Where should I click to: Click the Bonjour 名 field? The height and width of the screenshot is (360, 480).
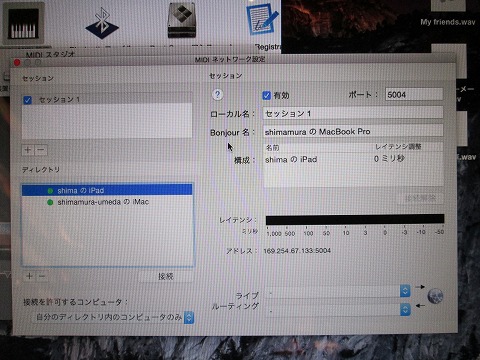pyautogui.click(x=353, y=132)
